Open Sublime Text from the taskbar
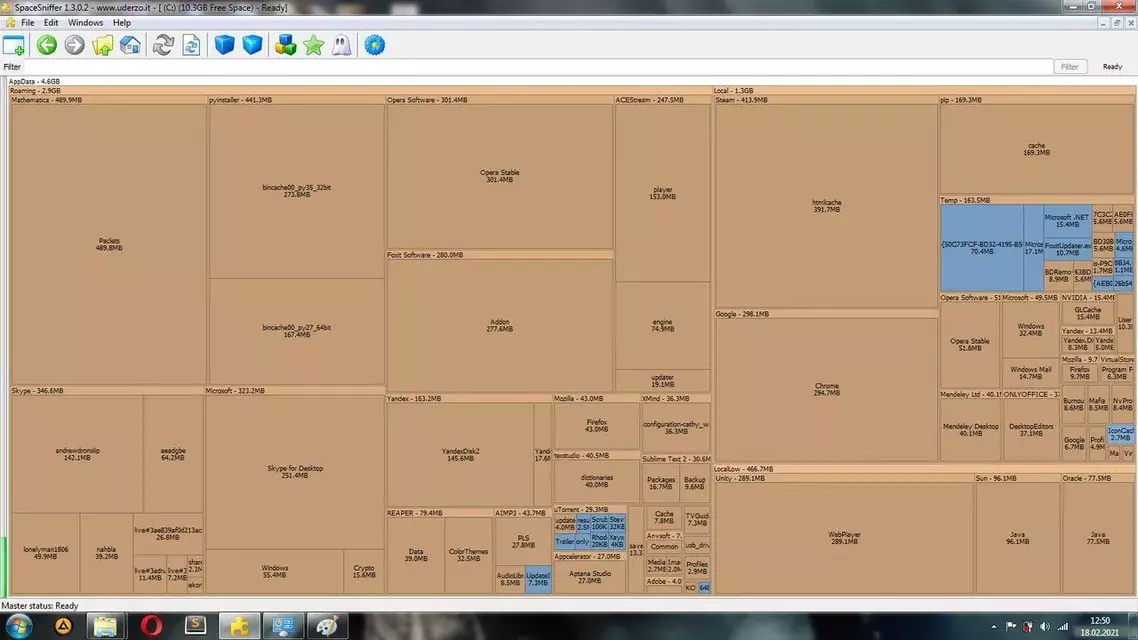This screenshot has height=640, width=1138. coord(195,625)
